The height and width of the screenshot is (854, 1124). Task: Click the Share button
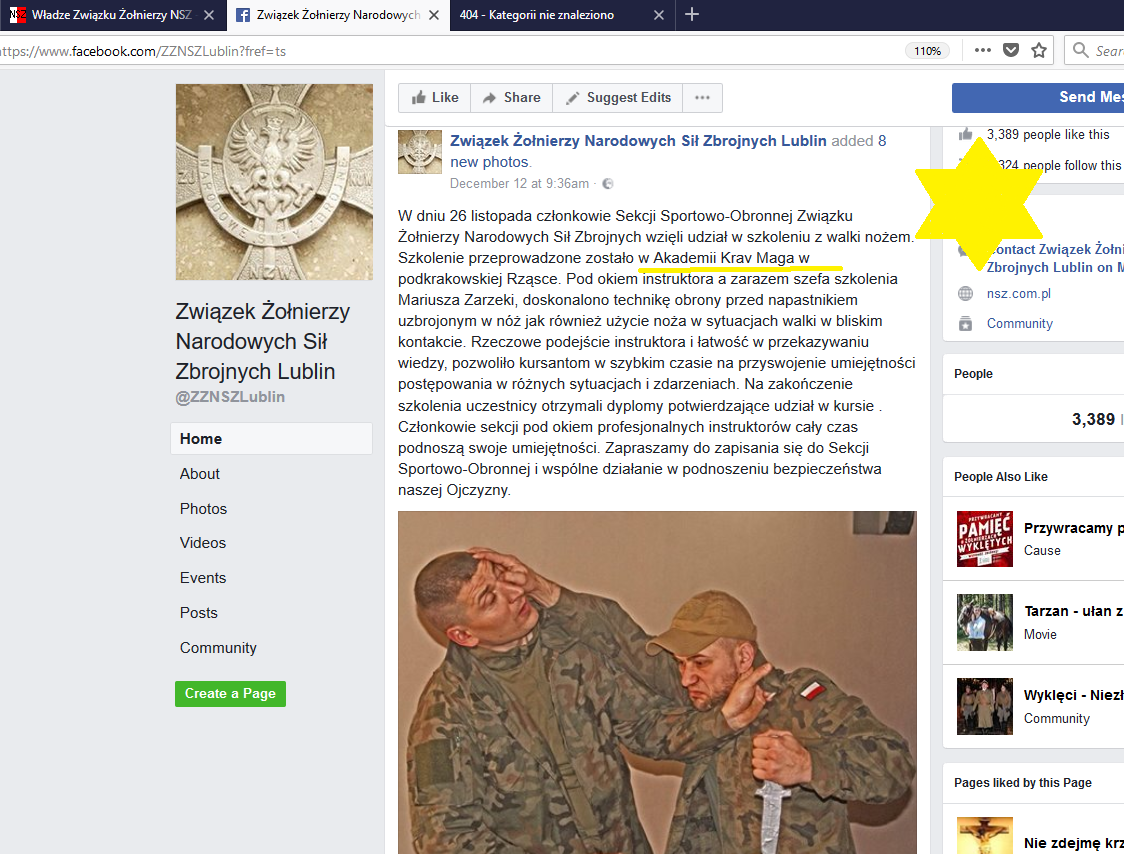tap(511, 98)
